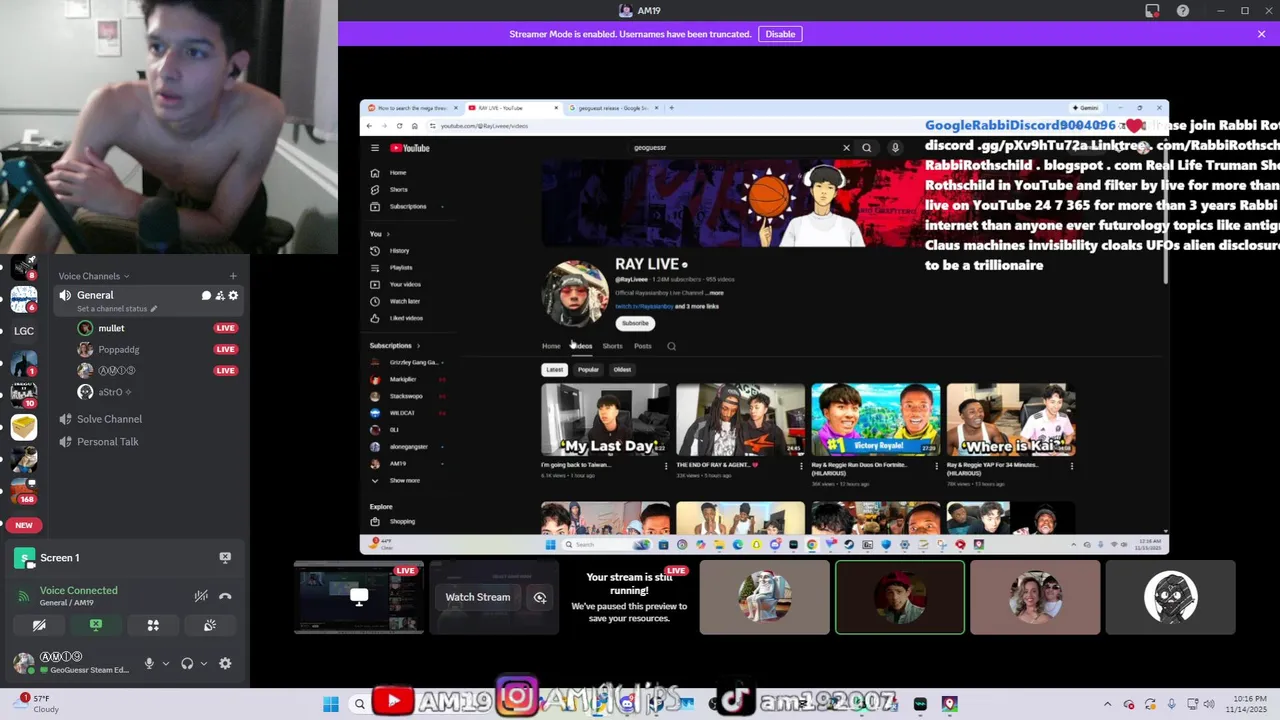Image resolution: width=1280 pixels, height=720 pixels.
Task: Click channel search magnifier beside Posts tab
Action: click(x=671, y=346)
